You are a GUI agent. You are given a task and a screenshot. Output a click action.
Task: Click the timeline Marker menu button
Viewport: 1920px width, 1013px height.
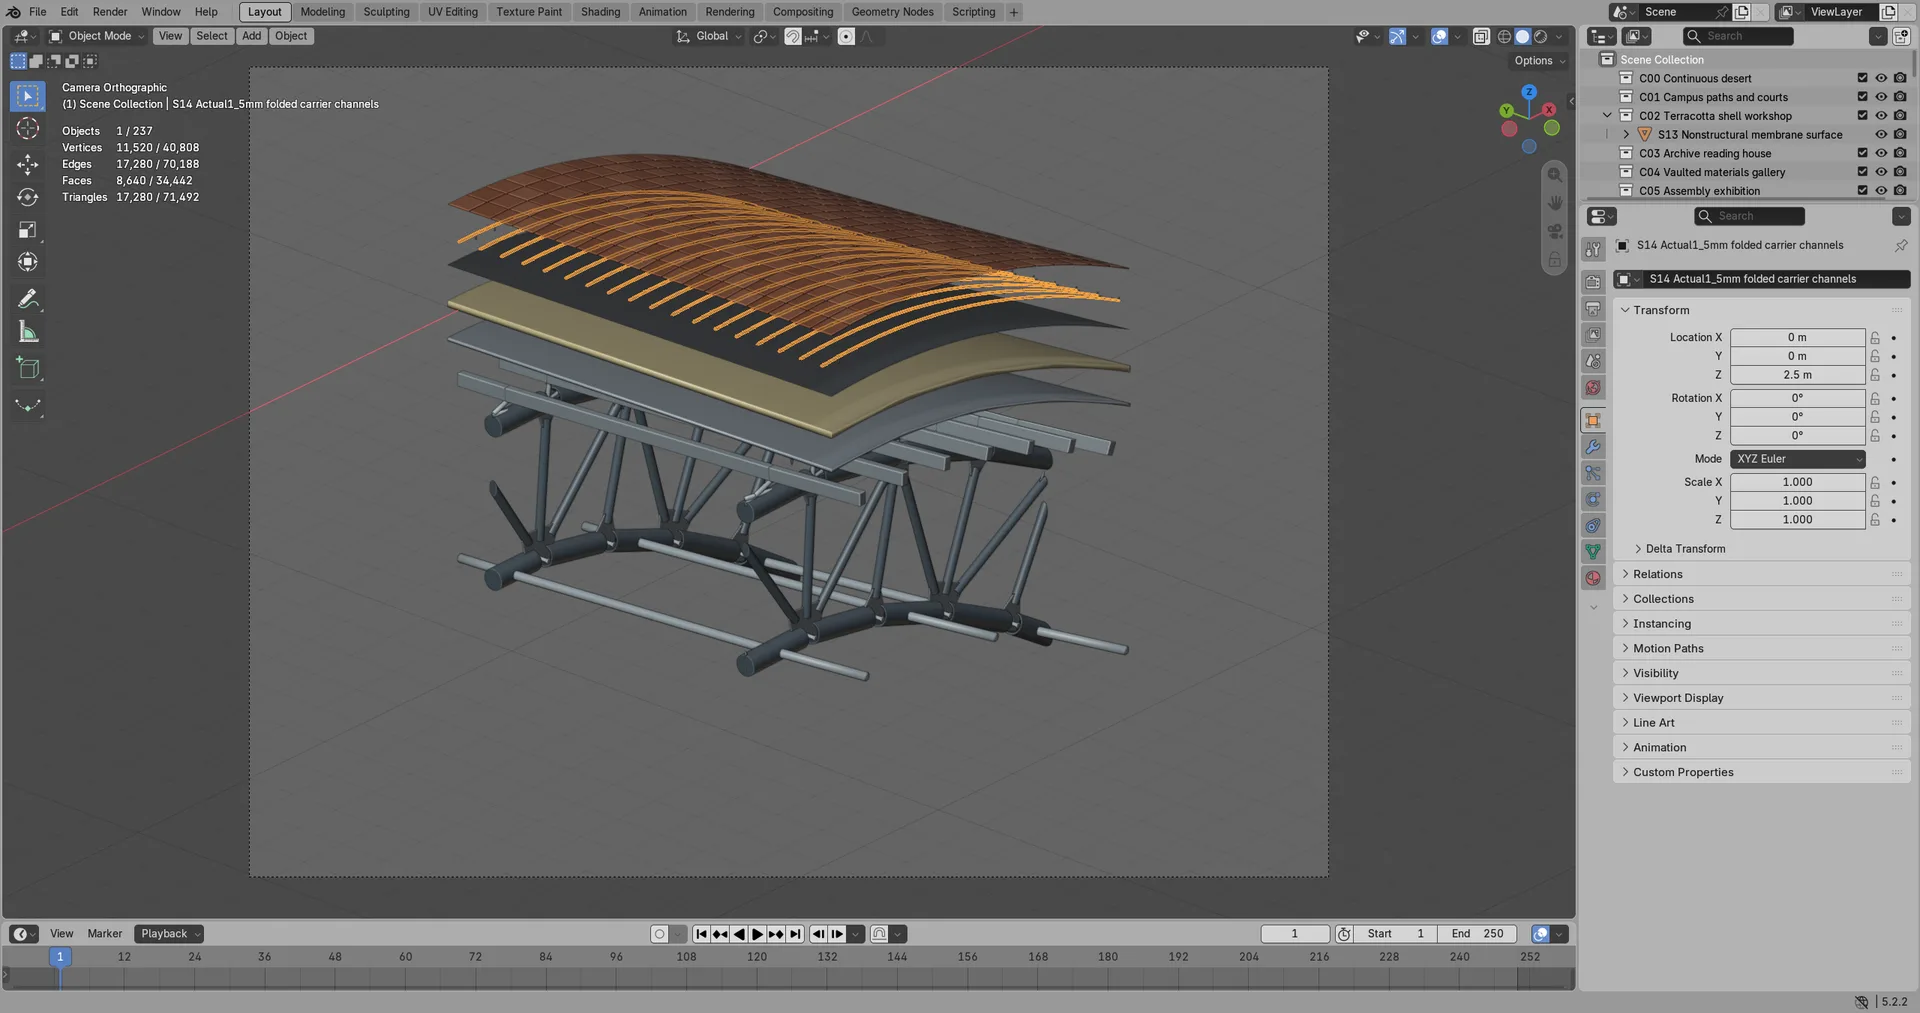pos(105,934)
